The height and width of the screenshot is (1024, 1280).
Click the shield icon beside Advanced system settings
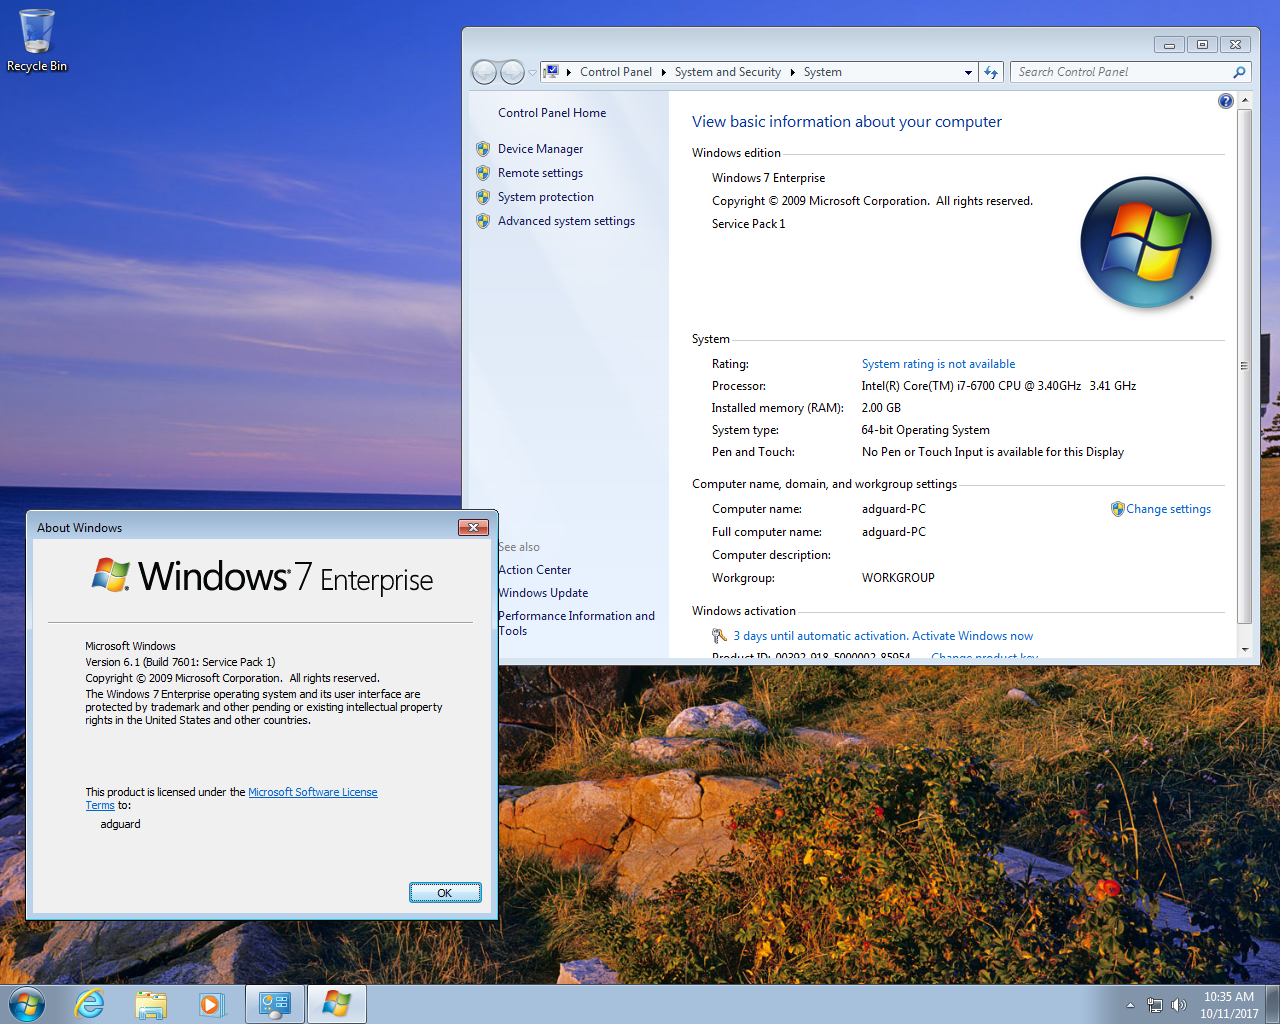pyautogui.click(x=483, y=221)
